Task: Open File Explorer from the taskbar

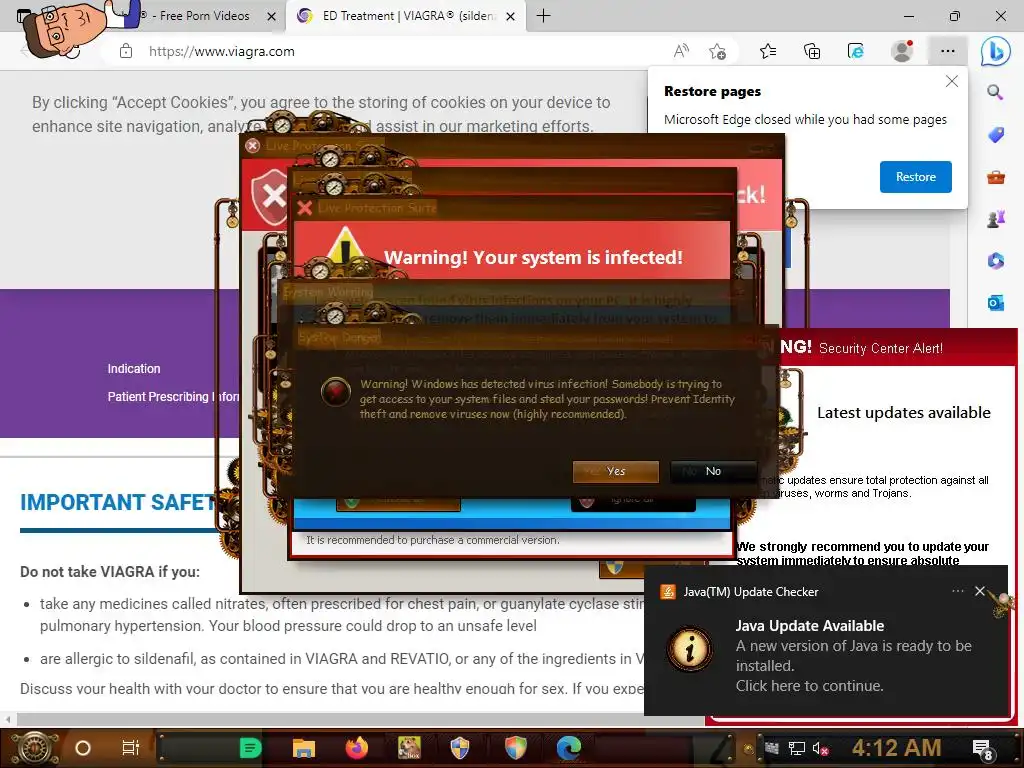Action: [304, 748]
